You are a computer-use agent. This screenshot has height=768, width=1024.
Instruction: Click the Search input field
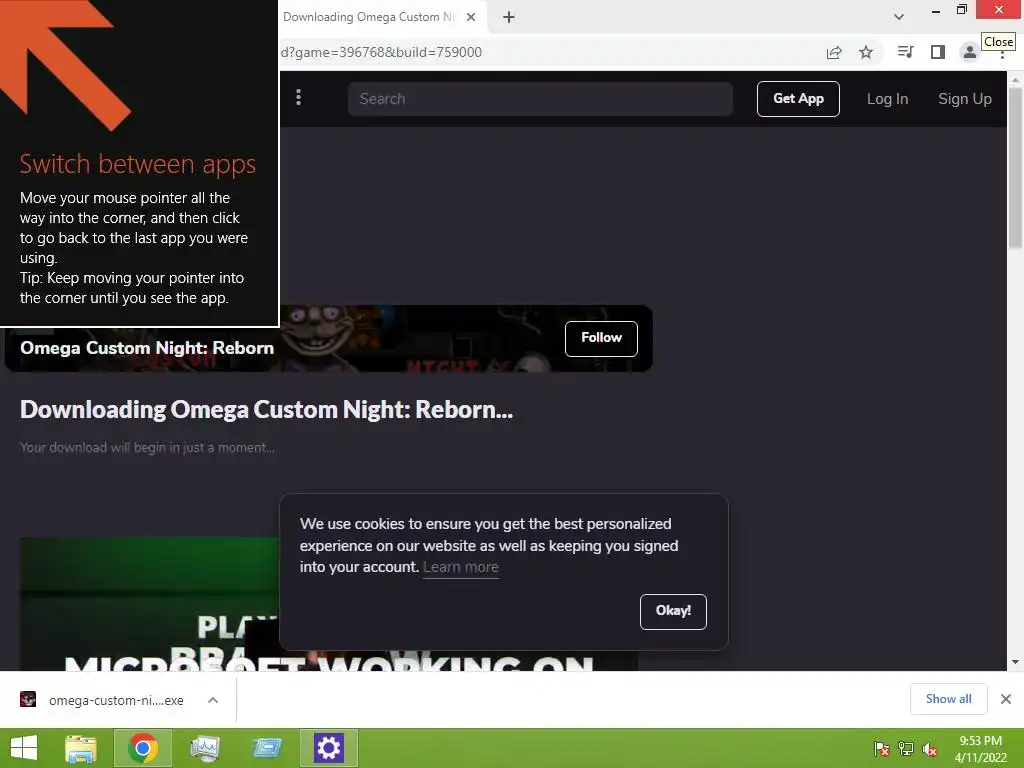[540, 99]
